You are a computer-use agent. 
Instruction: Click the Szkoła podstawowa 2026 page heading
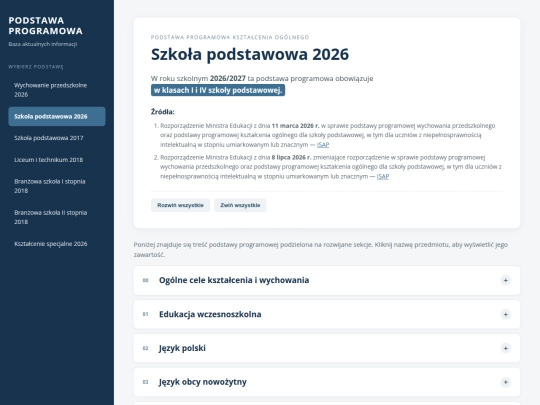(x=250, y=54)
